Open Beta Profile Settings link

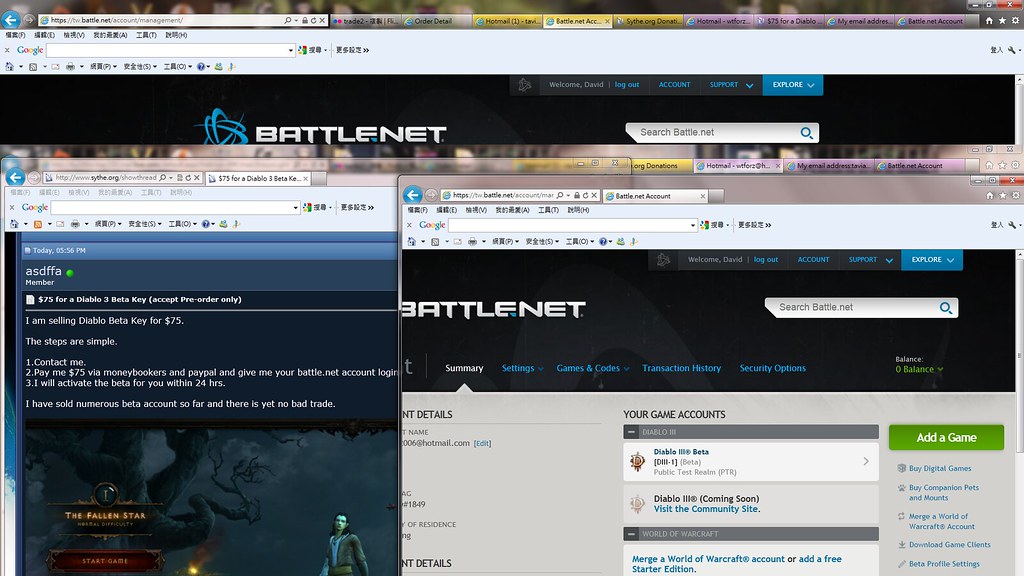(944, 564)
